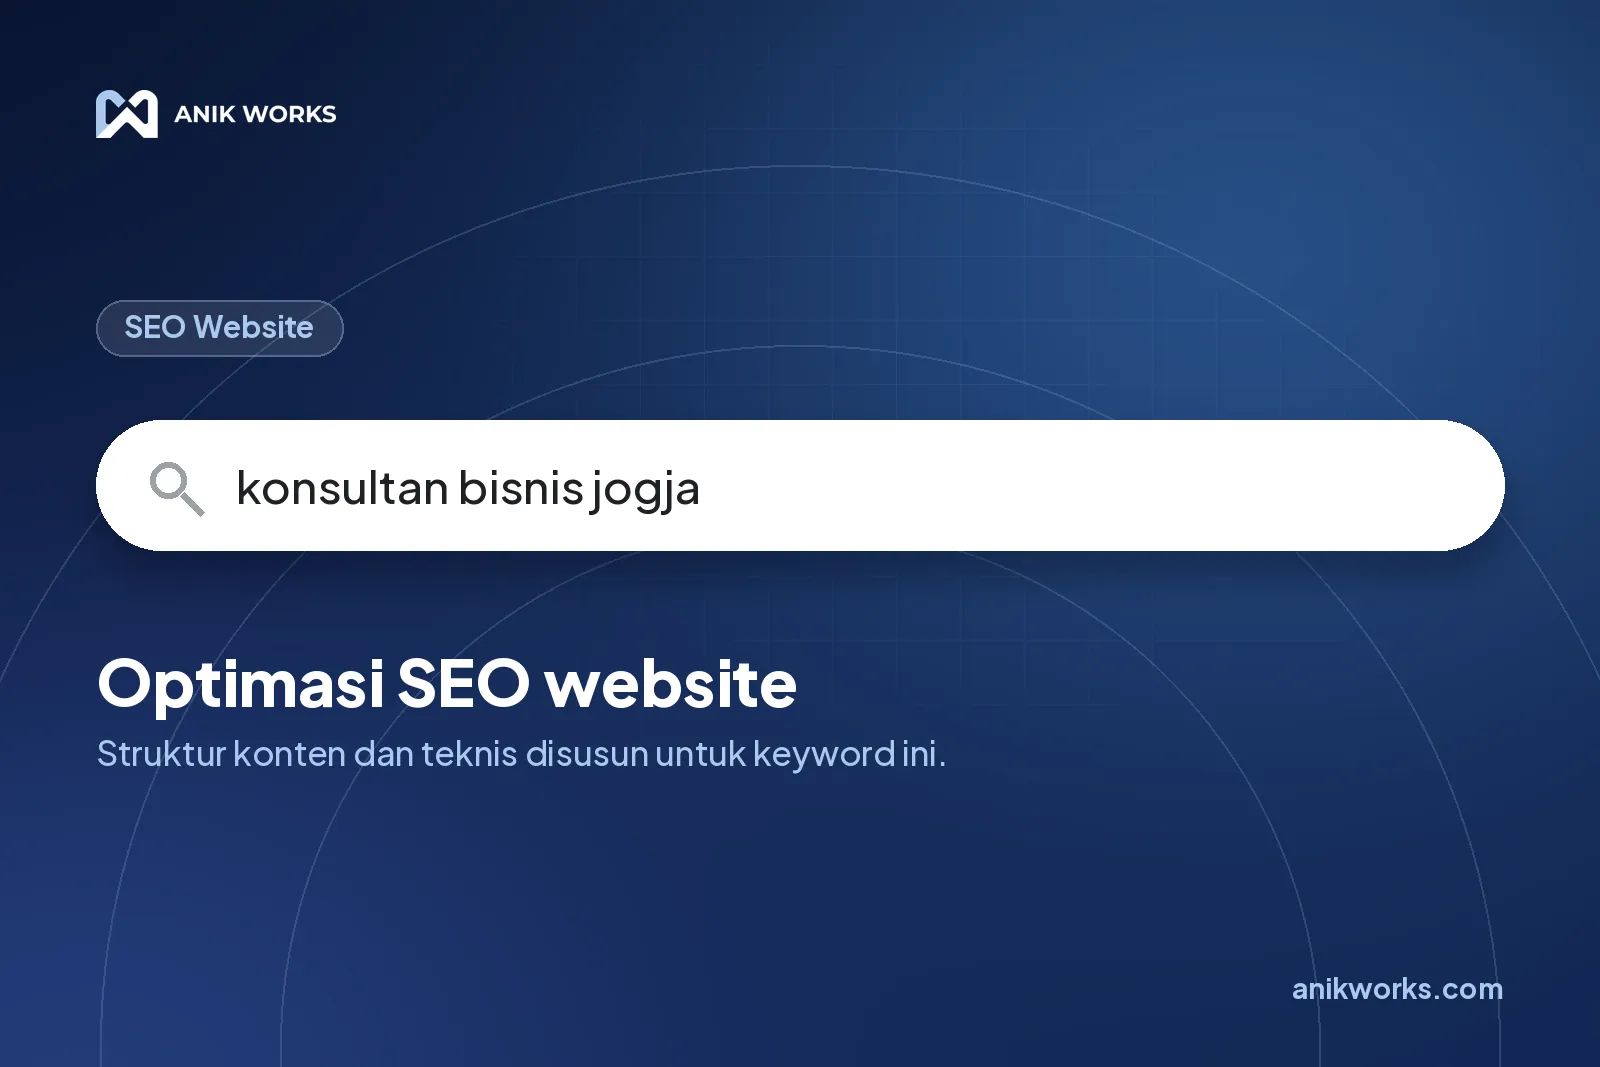The height and width of the screenshot is (1067, 1600).
Task: Open the anikworks.com link
Action: [x=1397, y=989]
